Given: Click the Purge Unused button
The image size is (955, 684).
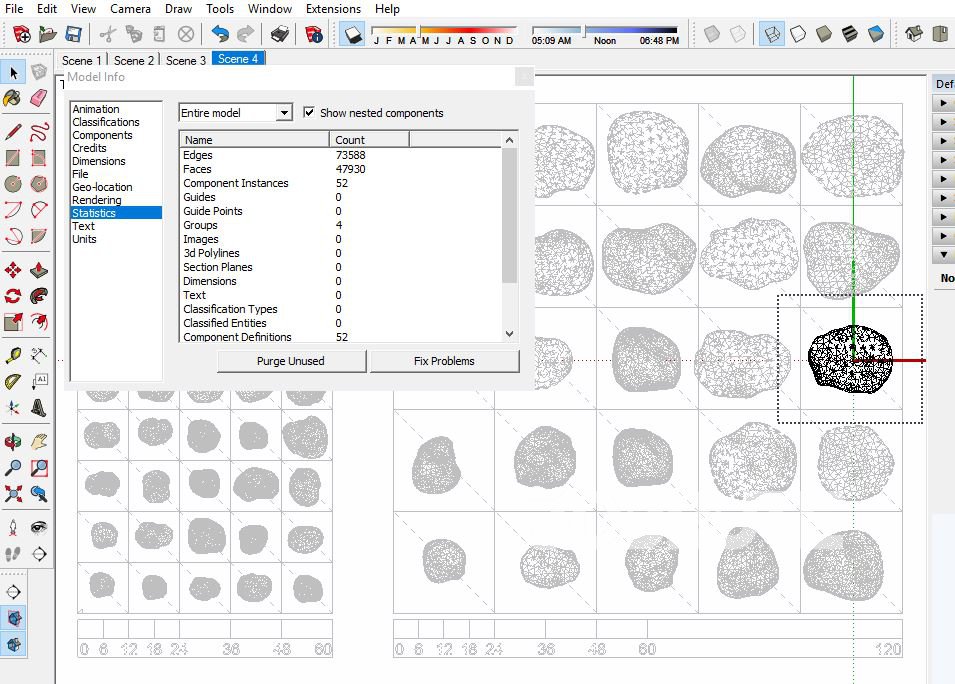Looking at the screenshot, I should point(291,361).
